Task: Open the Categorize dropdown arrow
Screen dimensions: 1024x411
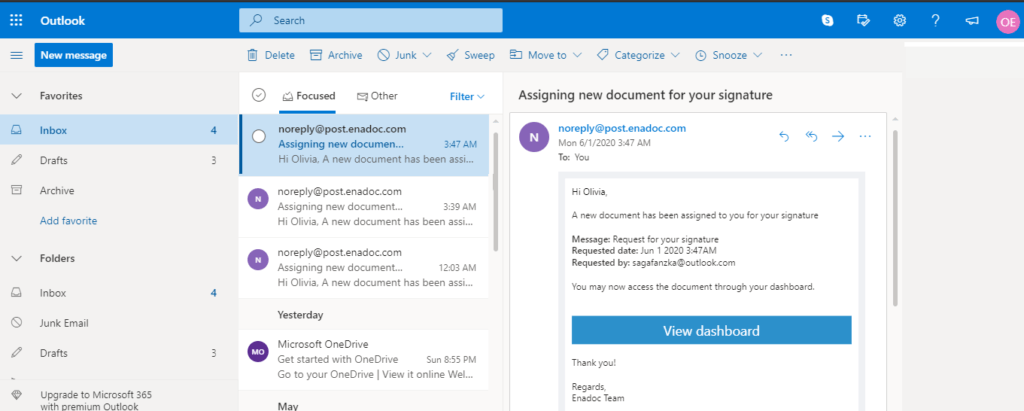Action: pos(675,56)
